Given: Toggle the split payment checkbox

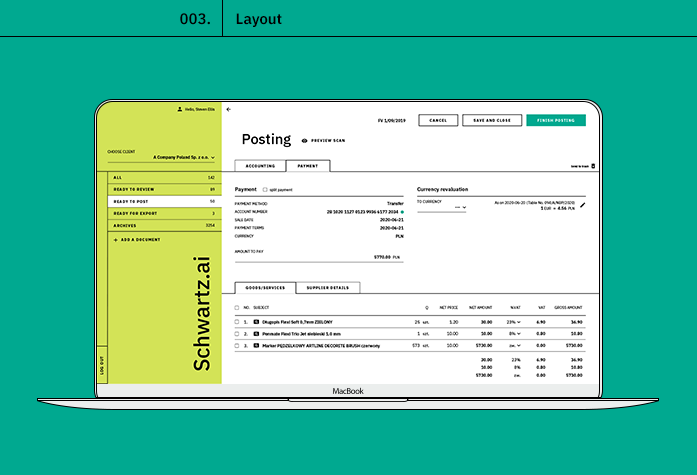Looking at the screenshot, I should pos(265,190).
